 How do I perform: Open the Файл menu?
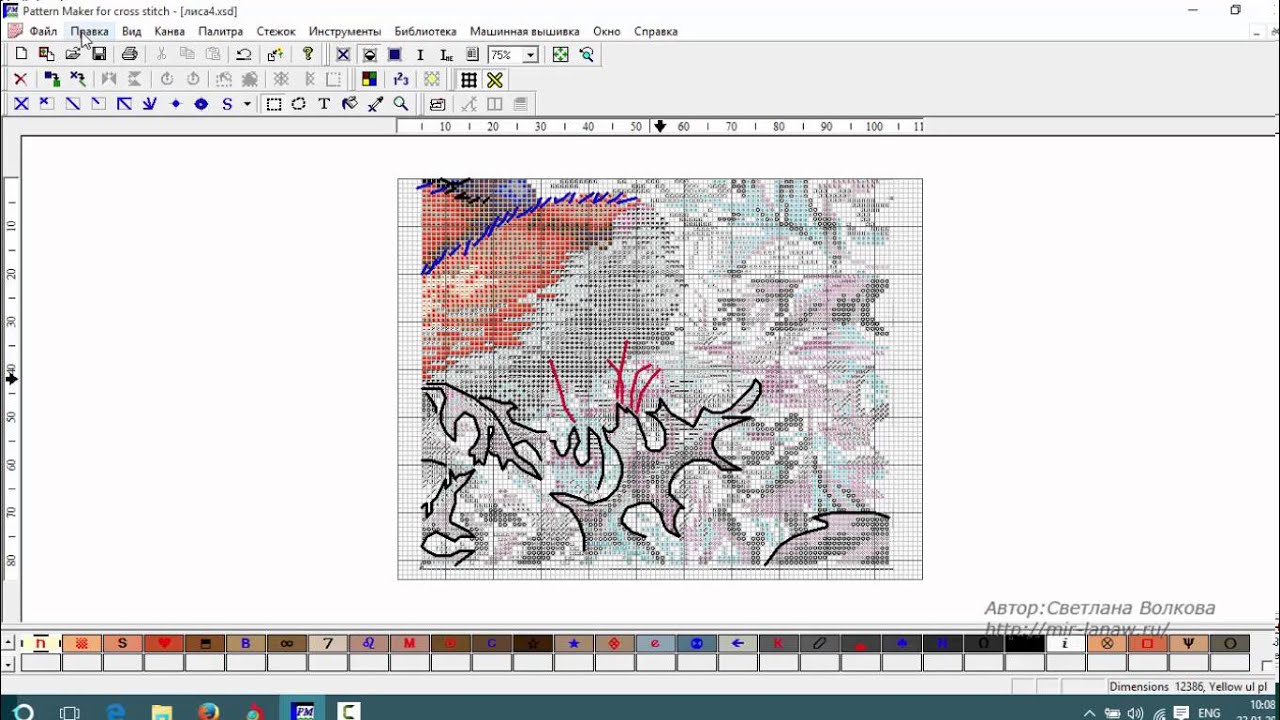tap(43, 31)
